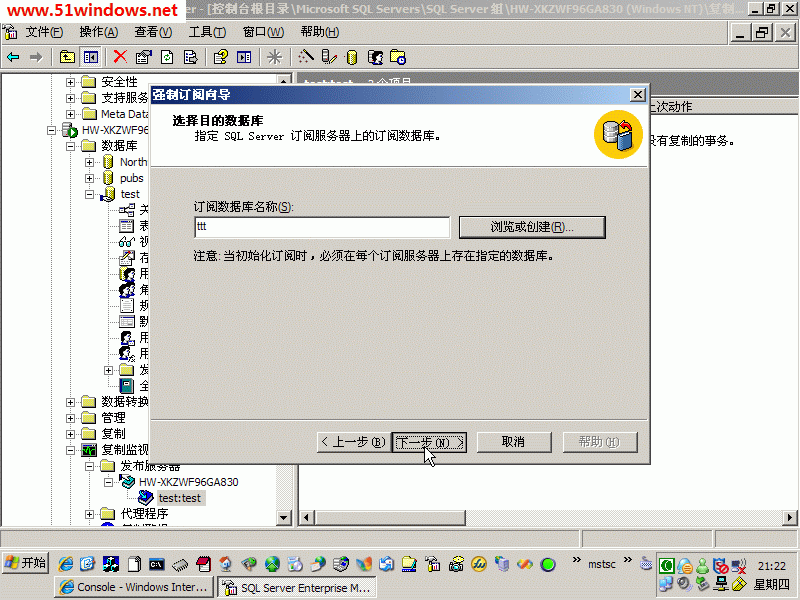The width and height of the screenshot is (800, 600).
Task: Collapse the 复制监视 node
Action: click(x=71, y=450)
